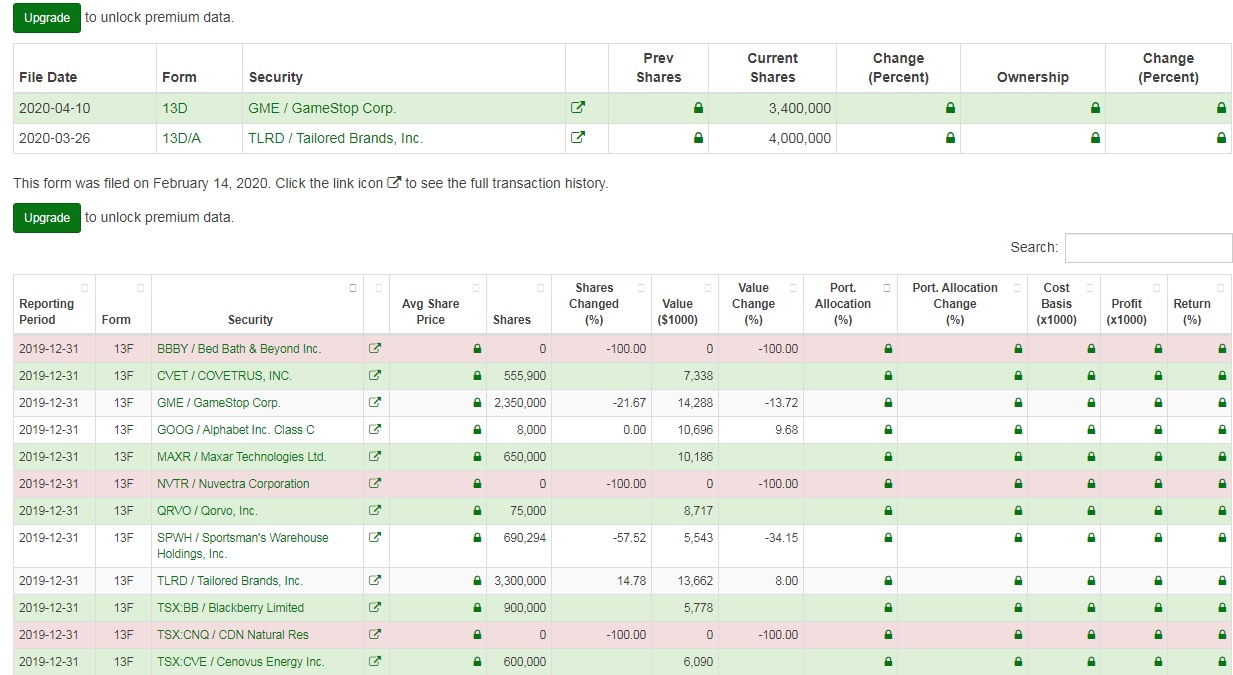Viewport: 1233px width, 675px height.
Task: Click external link icon in COVETRUS row
Action: coord(375,376)
